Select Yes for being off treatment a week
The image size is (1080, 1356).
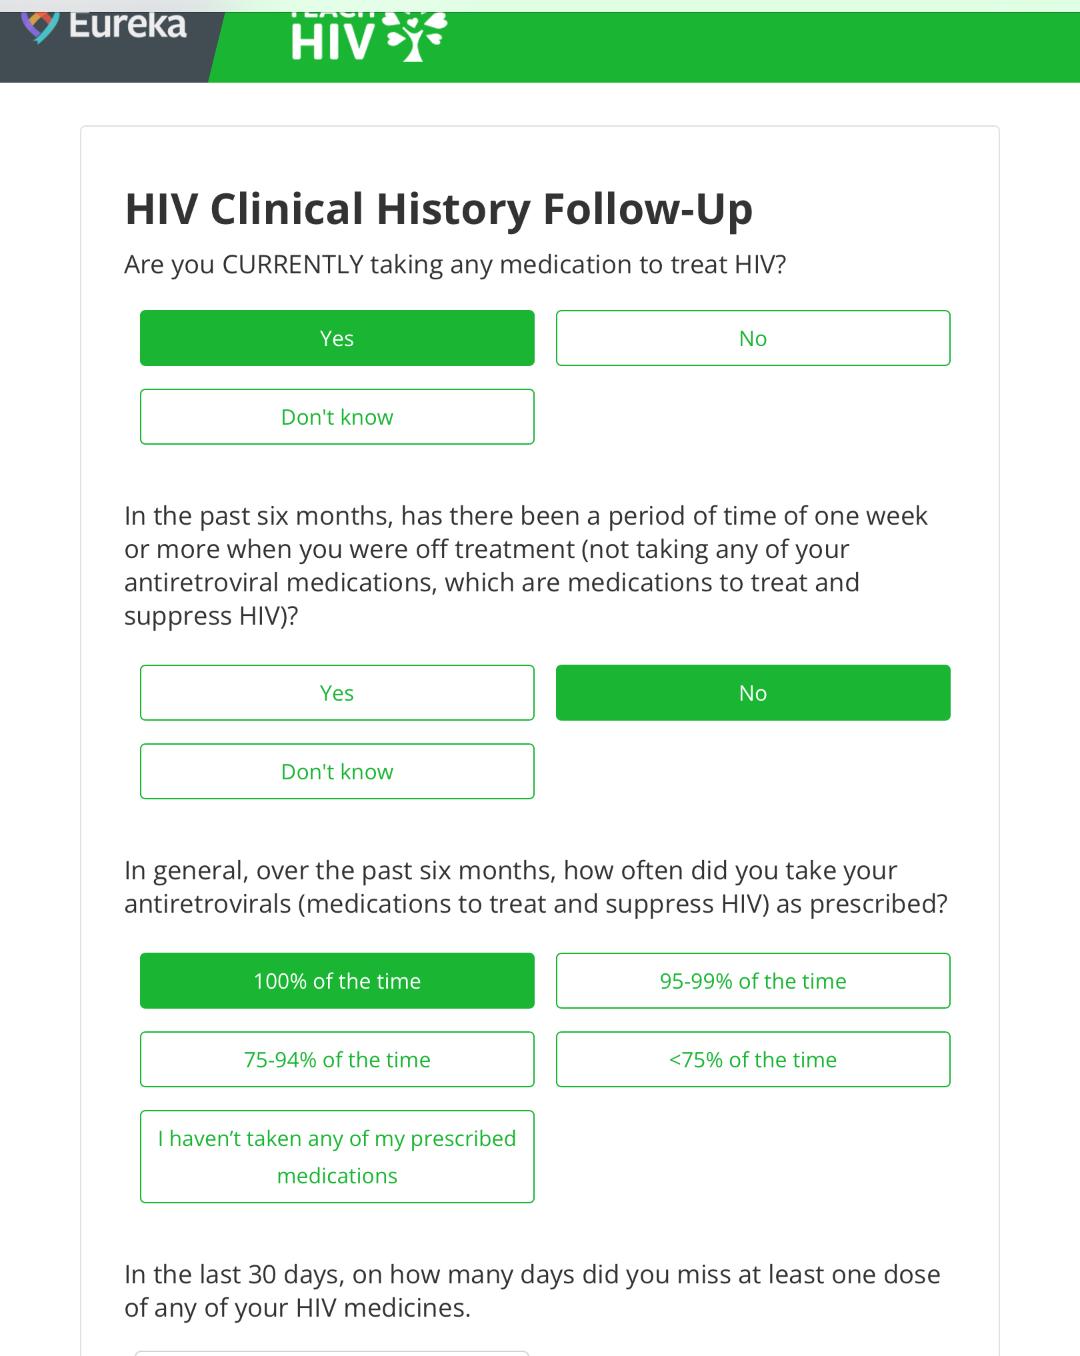pos(337,693)
